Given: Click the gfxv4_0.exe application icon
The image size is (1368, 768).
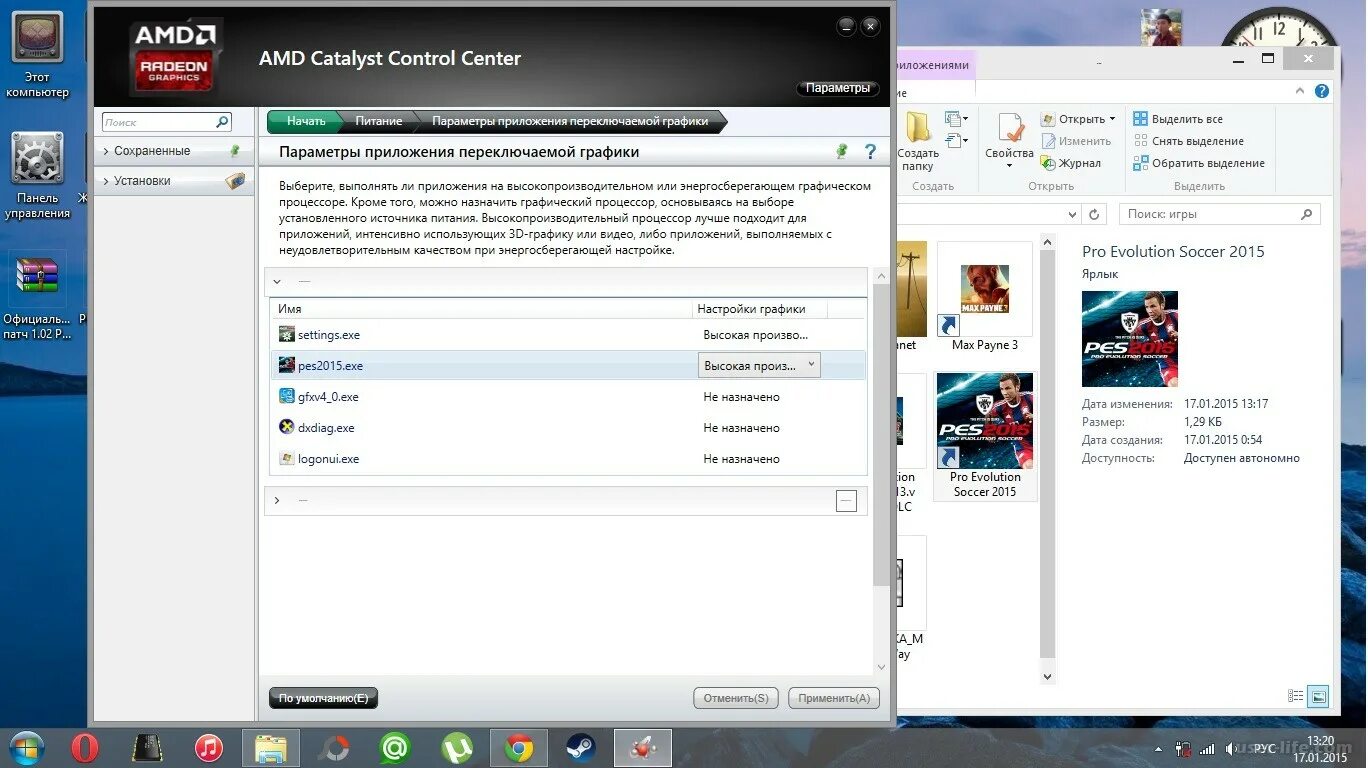Looking at the screenshot, I should [287, 396].
